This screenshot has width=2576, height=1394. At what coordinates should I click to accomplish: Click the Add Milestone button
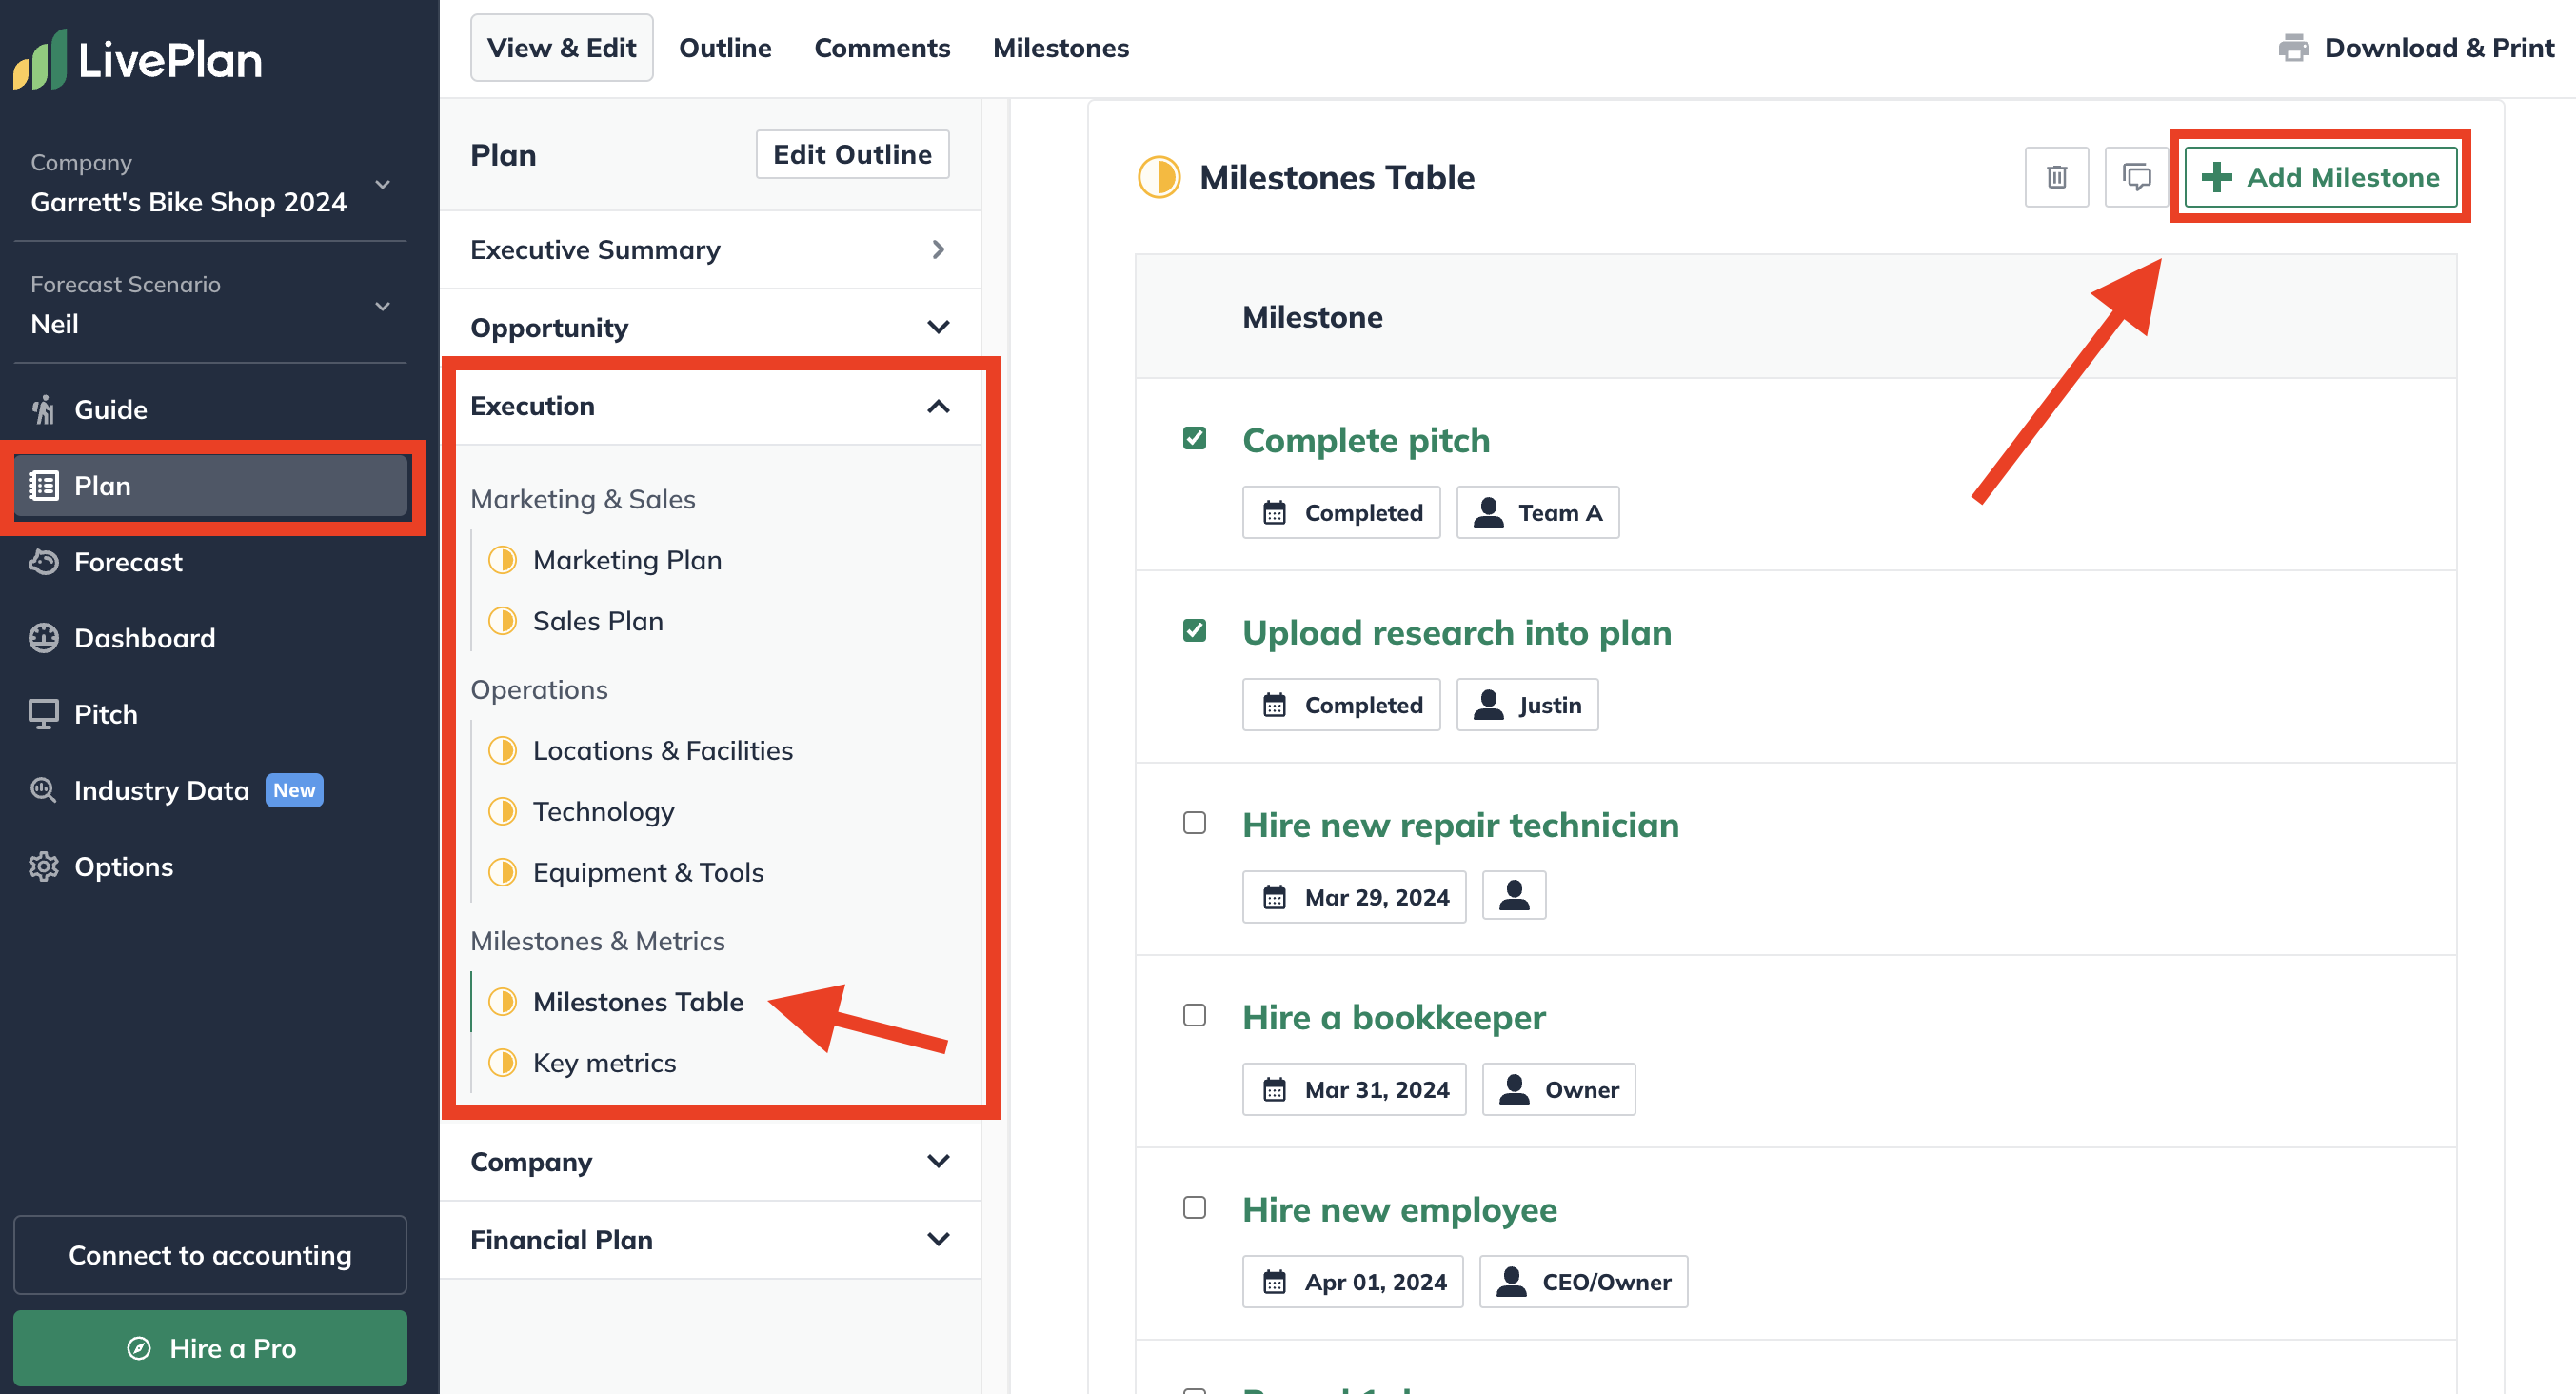pos(2320,177)
